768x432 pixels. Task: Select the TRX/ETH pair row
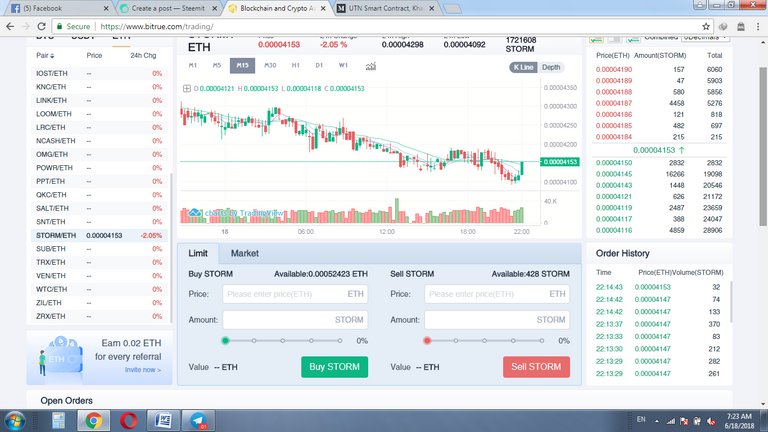(x=97, y=263)
